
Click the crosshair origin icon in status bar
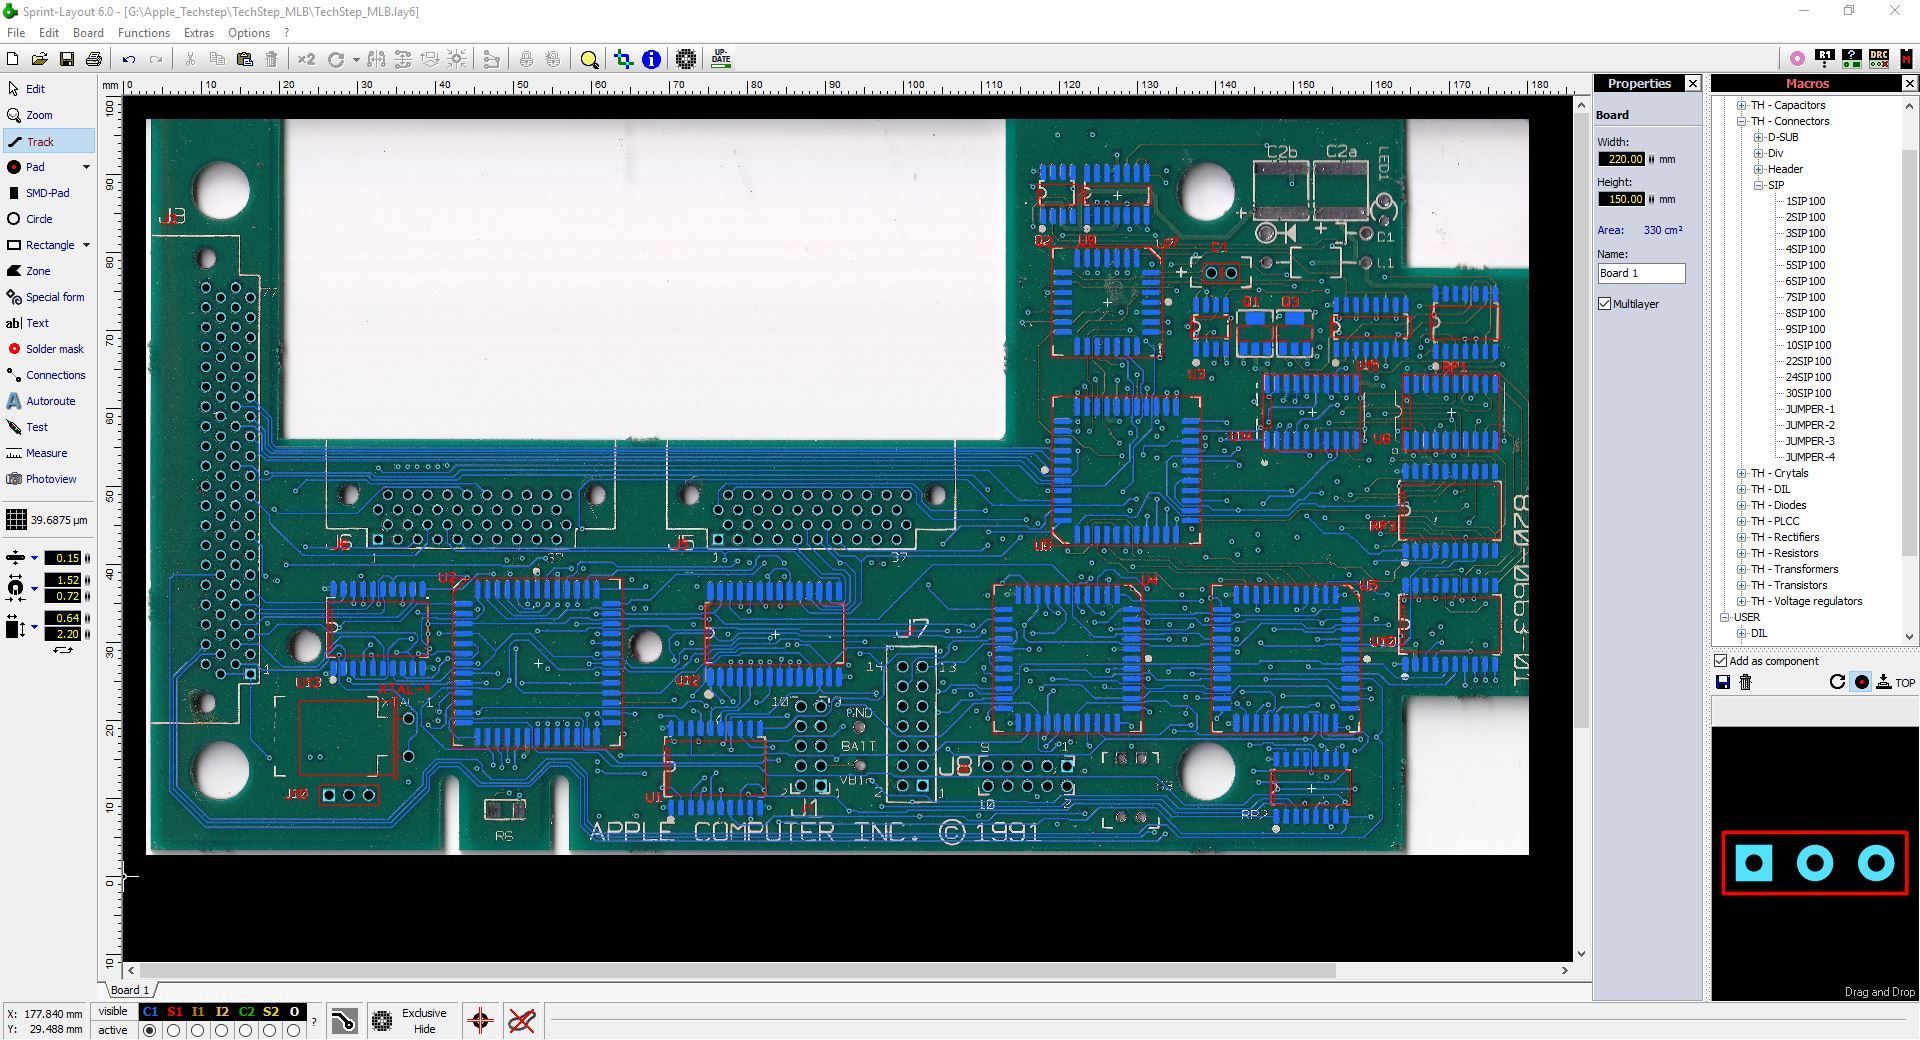(480, 1020)
